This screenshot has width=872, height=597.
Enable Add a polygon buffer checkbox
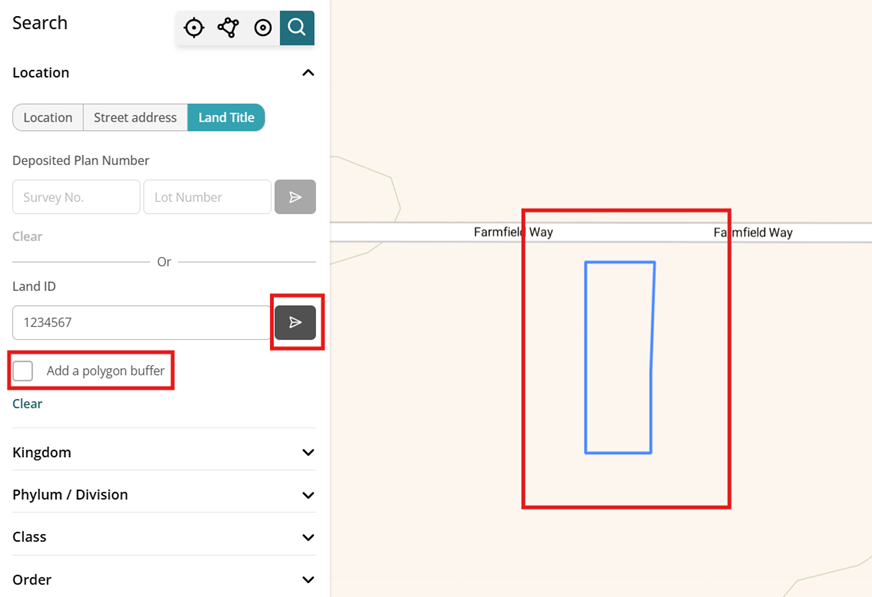23,371
